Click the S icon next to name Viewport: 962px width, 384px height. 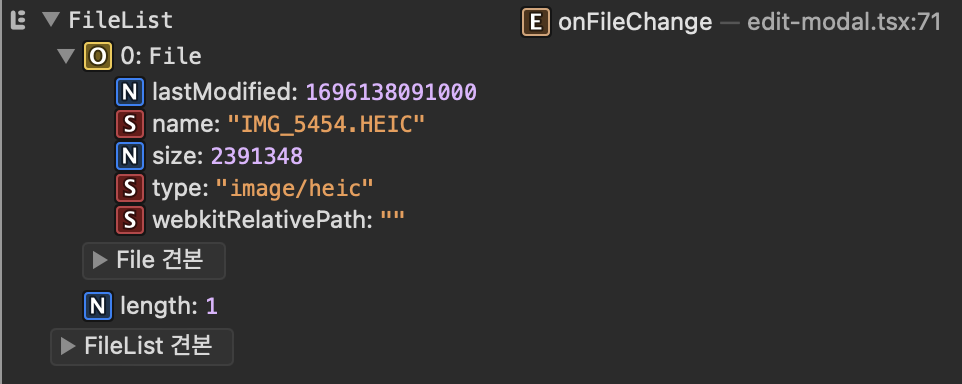pyautogui.click(x=129, y=125)
